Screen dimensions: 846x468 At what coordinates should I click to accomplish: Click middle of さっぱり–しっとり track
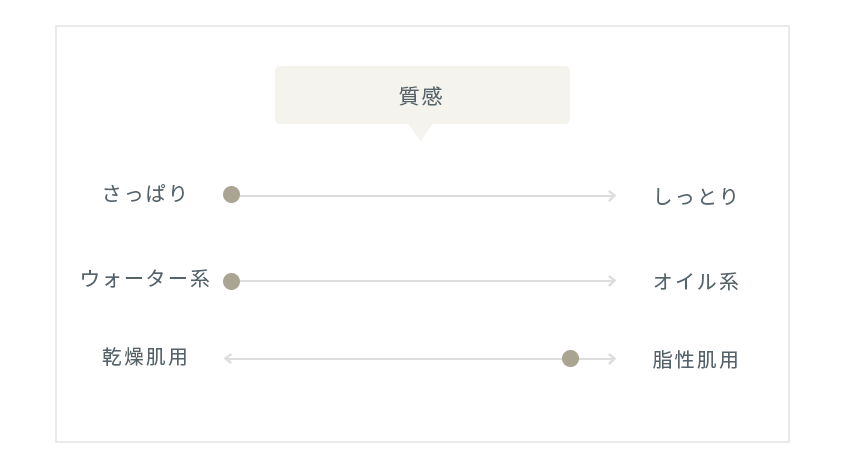point(424,195)
